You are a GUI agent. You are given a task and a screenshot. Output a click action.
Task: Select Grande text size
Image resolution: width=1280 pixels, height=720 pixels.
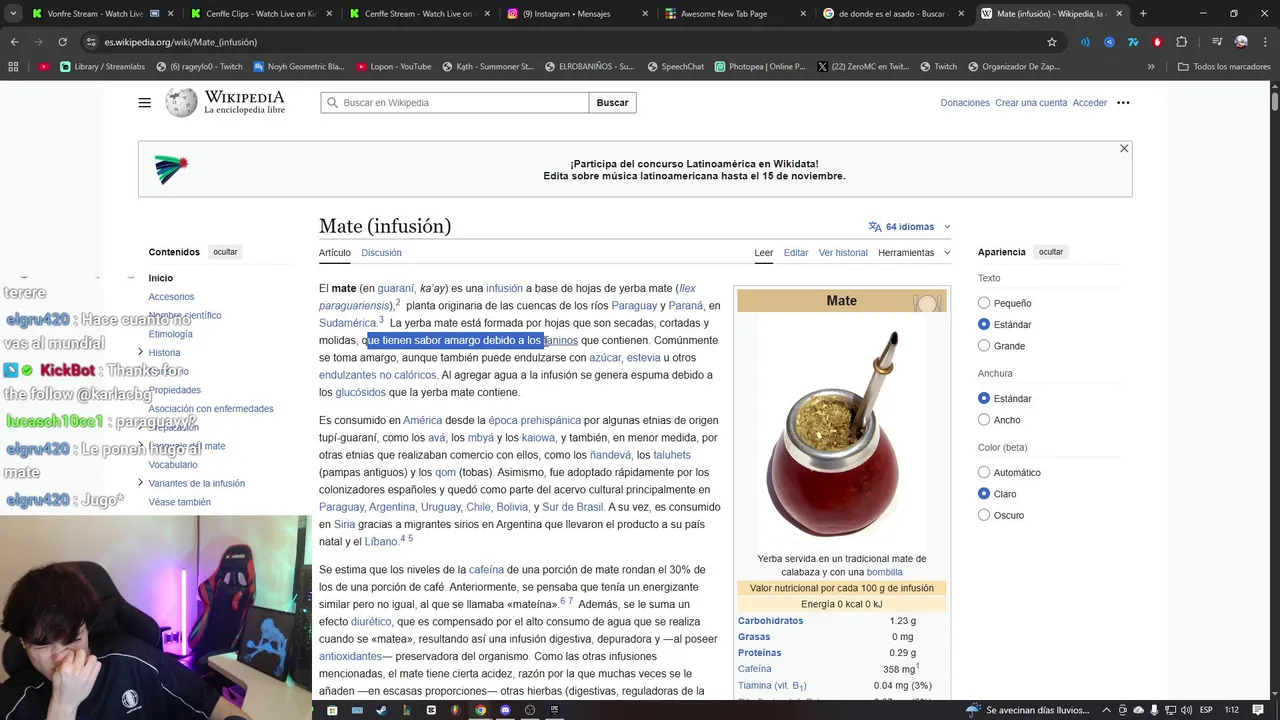(x=984, y=346)
